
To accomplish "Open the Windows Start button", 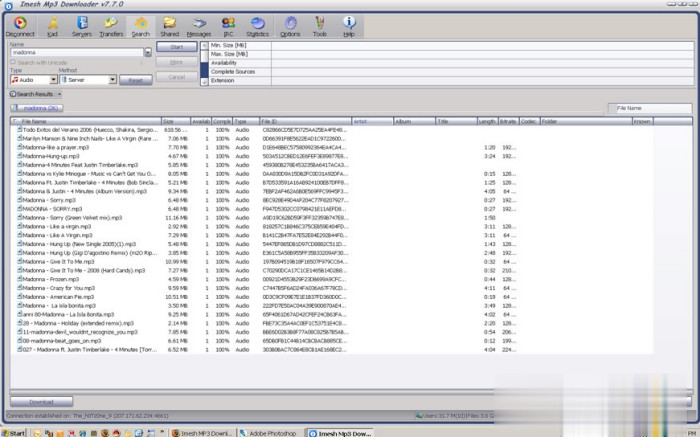I will (x=13, y=433).
